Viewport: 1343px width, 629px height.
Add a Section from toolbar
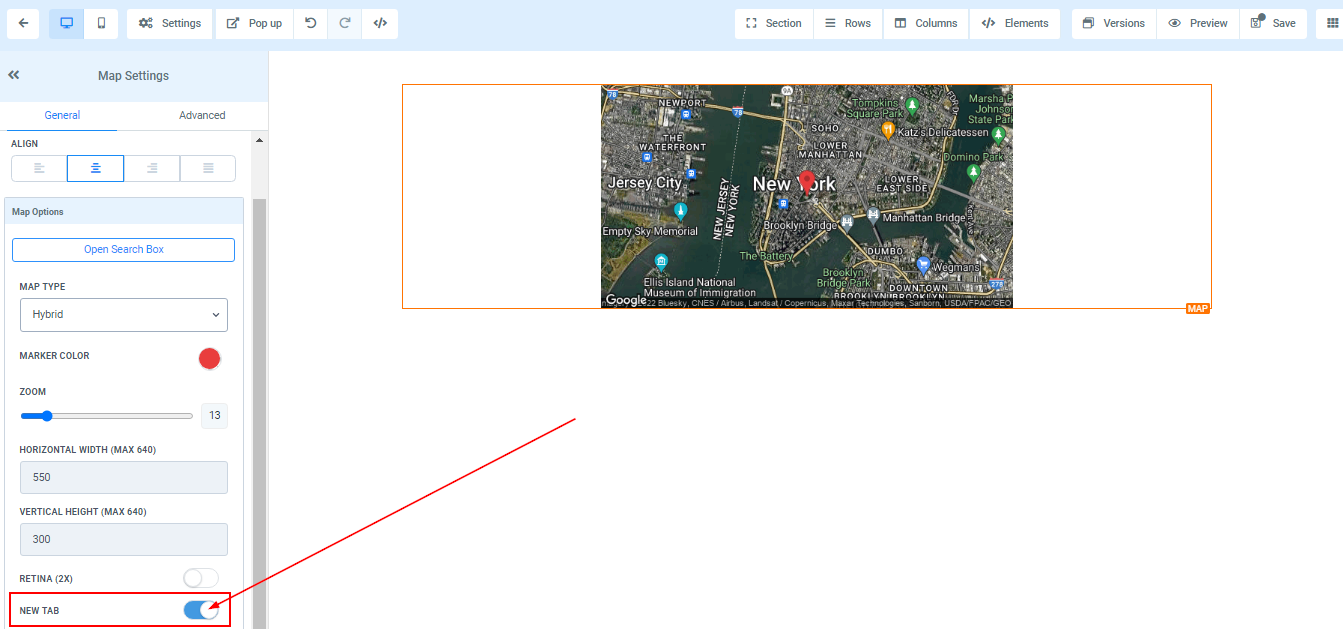click(x=774, y=23)
